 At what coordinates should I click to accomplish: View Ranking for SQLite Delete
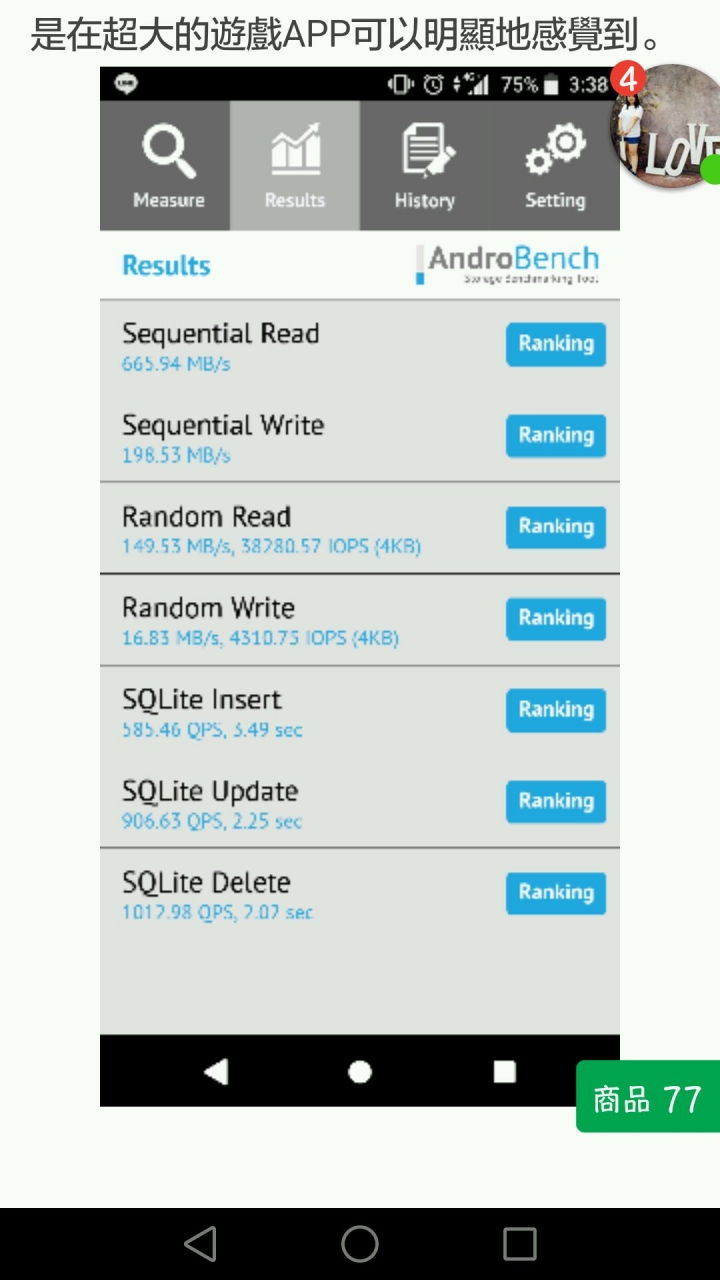[x=556, y=893]
